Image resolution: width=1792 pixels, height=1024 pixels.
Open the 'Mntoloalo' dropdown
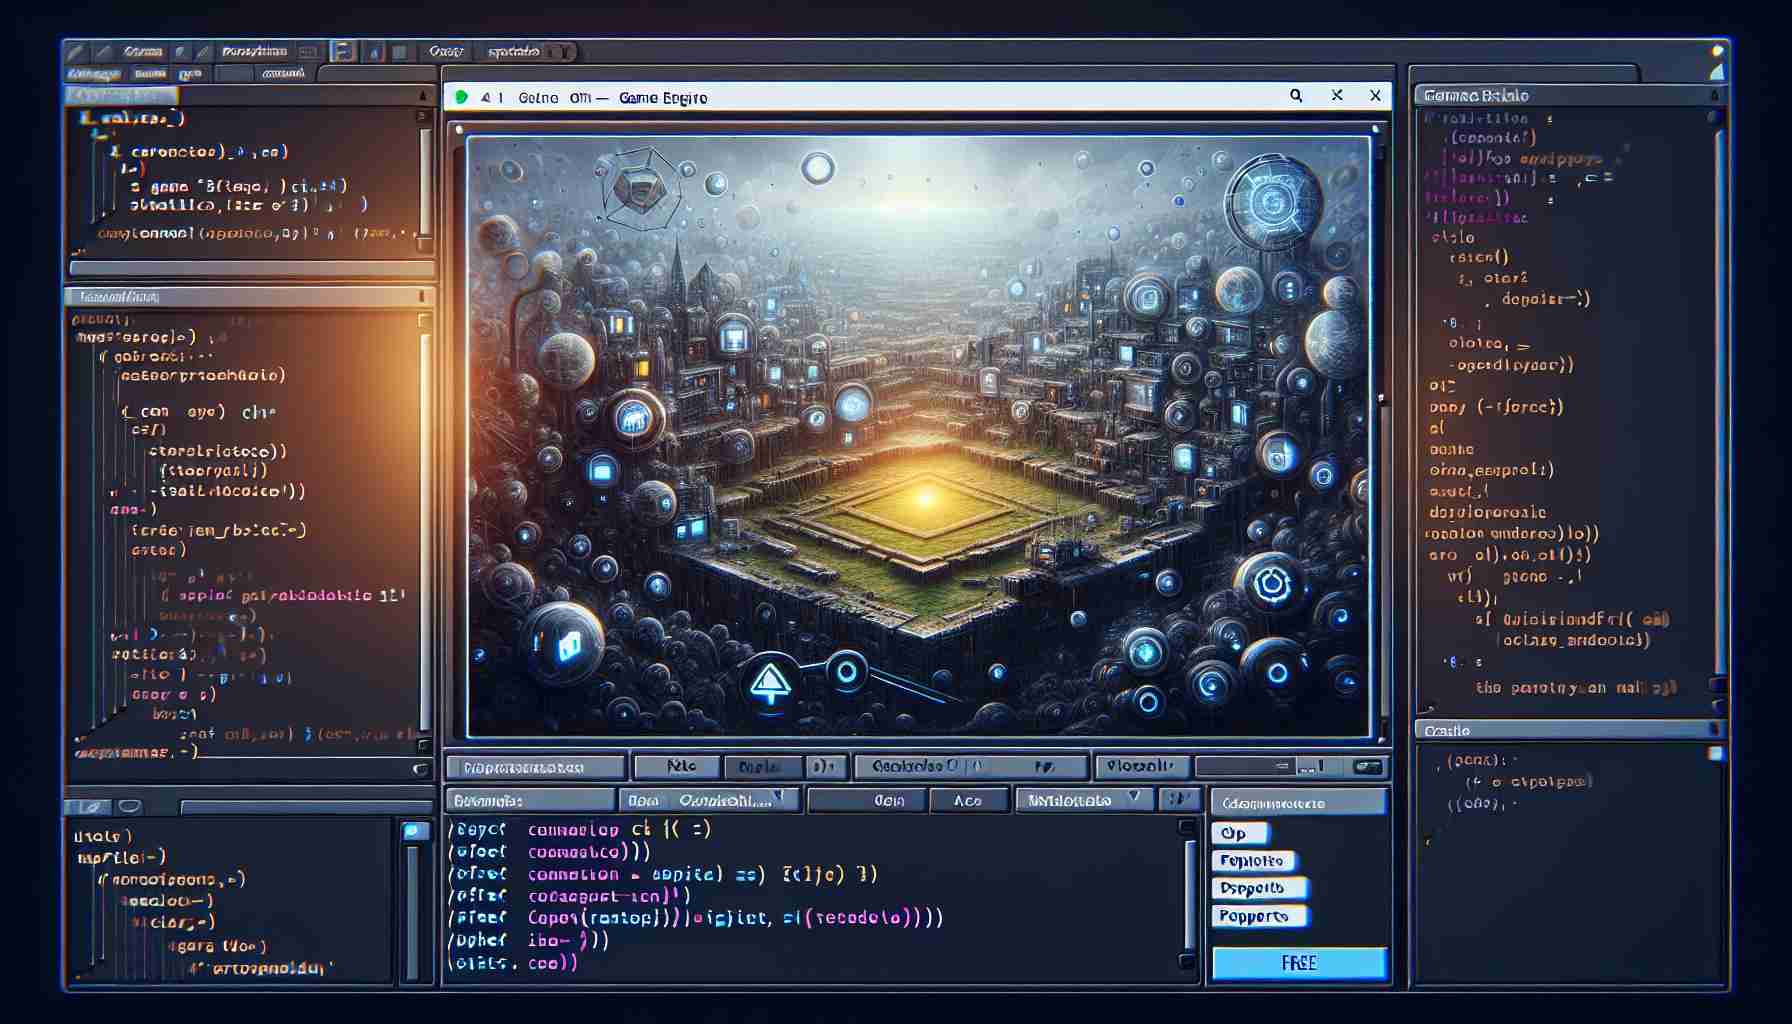pyautogui.click(x=1083, y=800)
